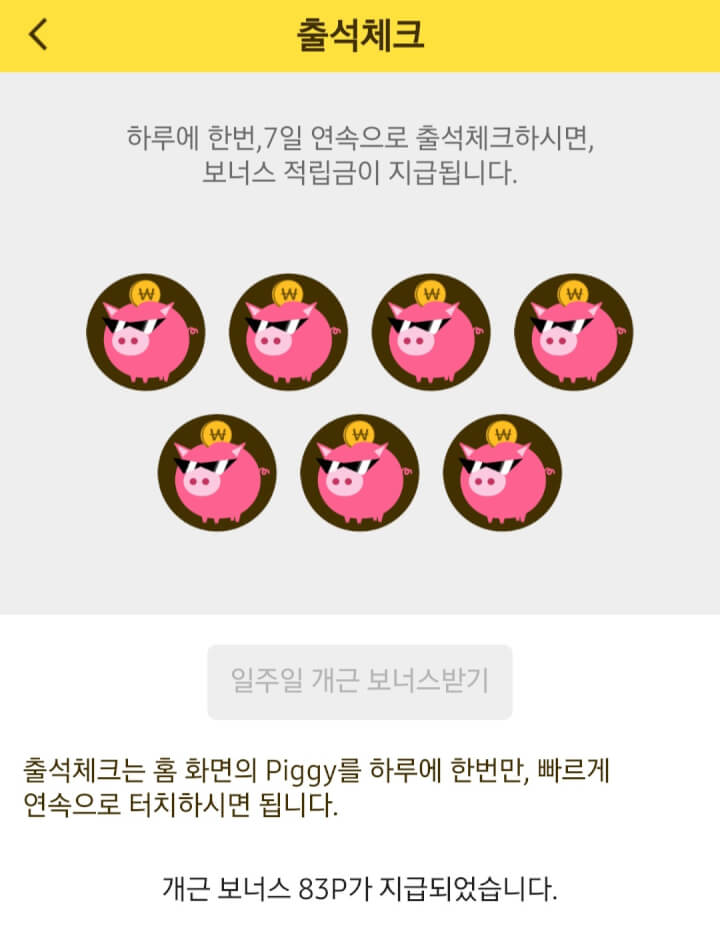
Task: Tap the first piggy stamp in bottom row
Action: pos(217,473)
